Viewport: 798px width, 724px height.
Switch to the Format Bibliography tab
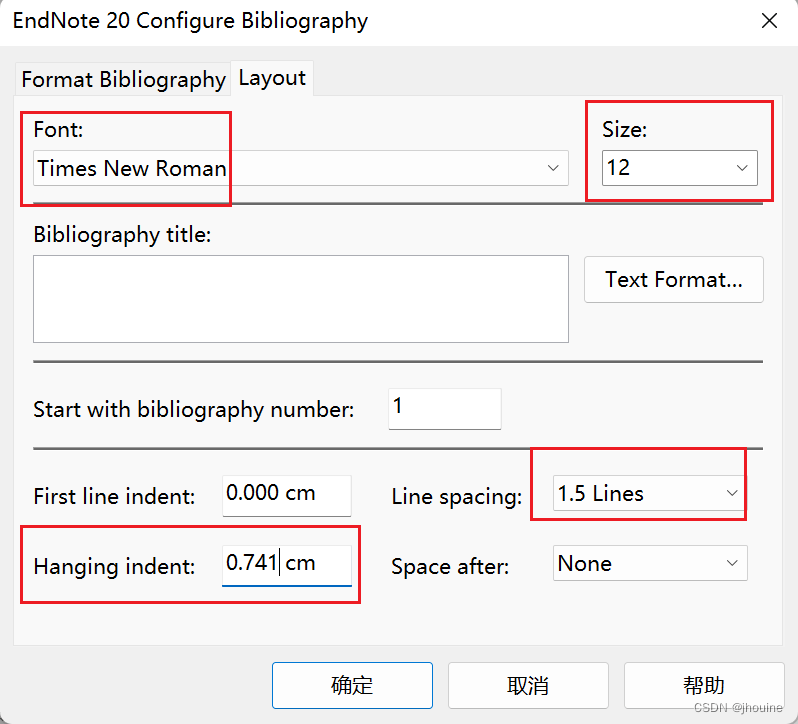(123, 79)
